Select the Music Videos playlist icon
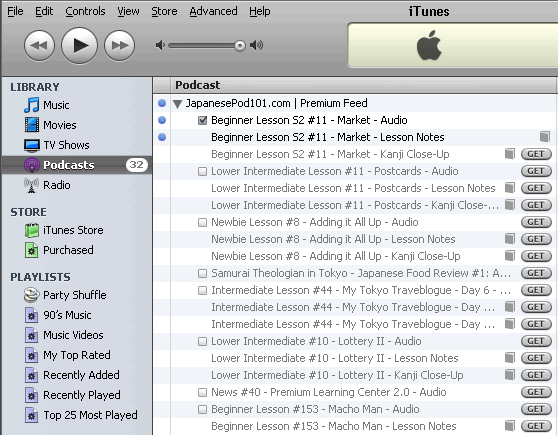Image resolution: width=558 pixels, height=435 pixels. [32, 335]
